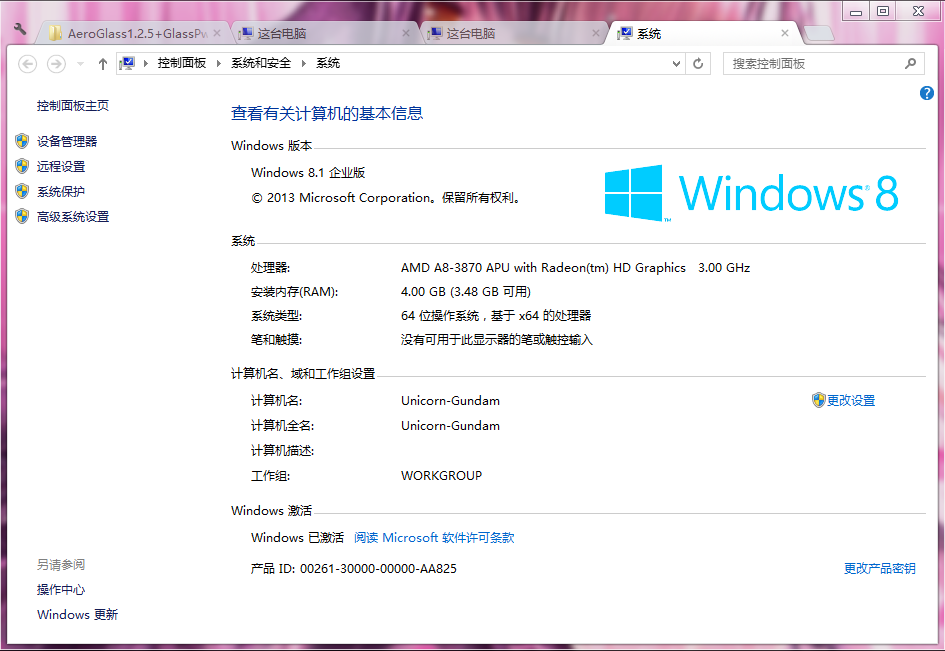
Task: Expand the arrow after 控制面板 breadcrumb
Action: click(219, 63)
